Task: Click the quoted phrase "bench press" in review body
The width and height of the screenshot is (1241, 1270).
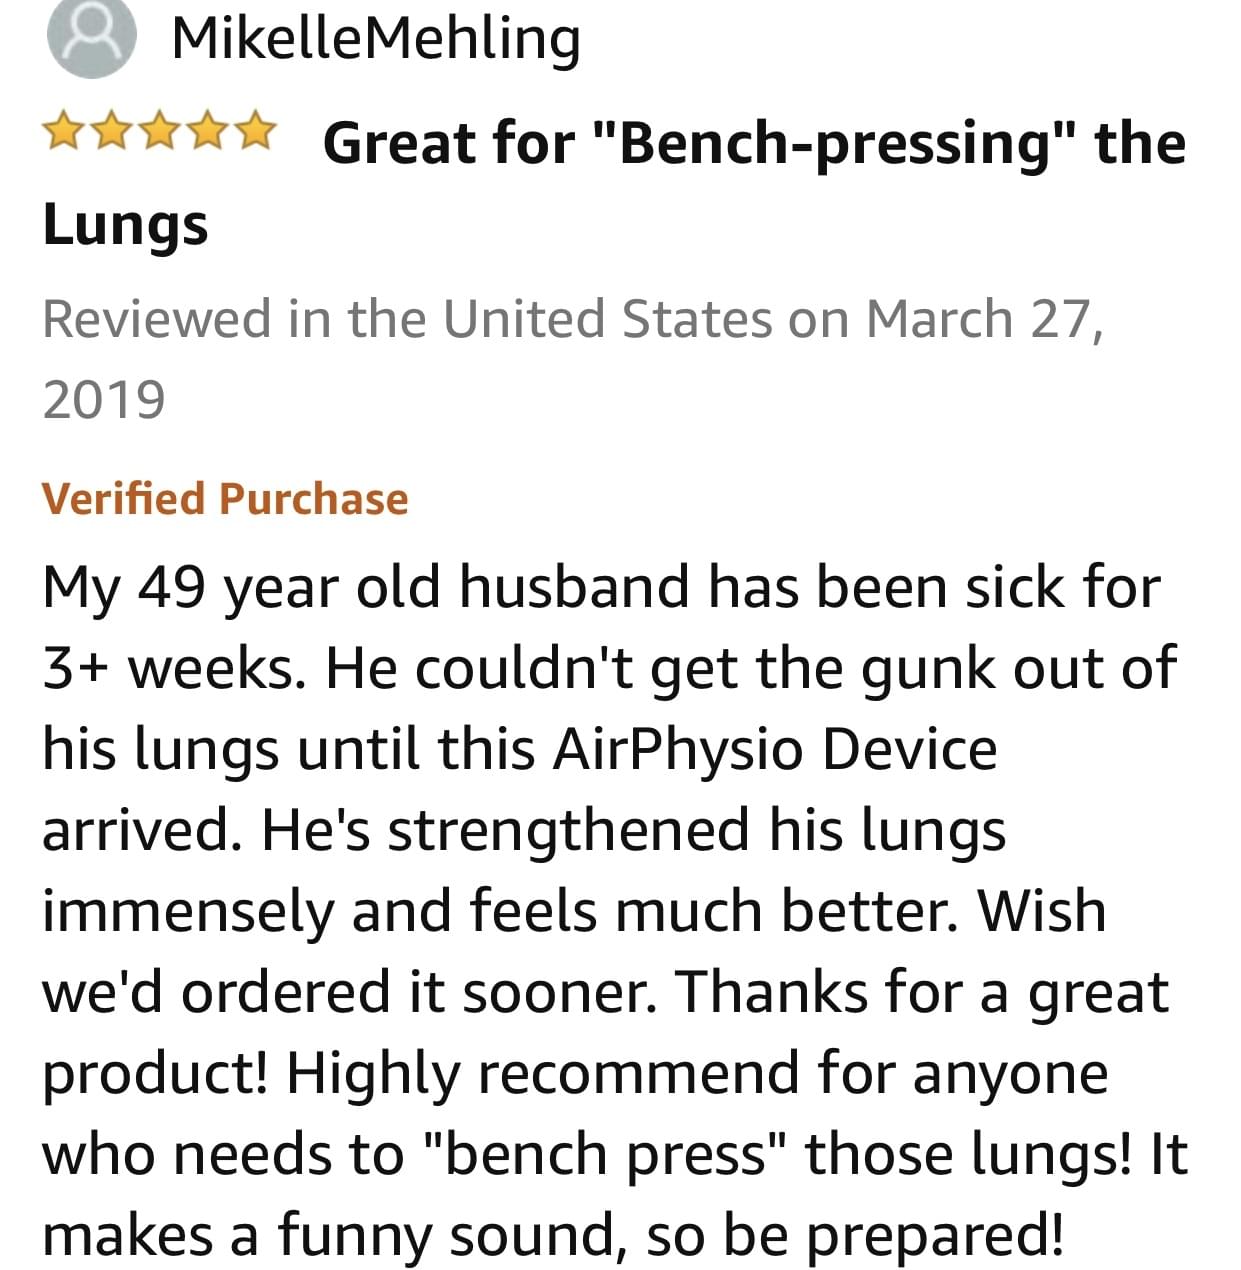Action: pos(608,1155)
